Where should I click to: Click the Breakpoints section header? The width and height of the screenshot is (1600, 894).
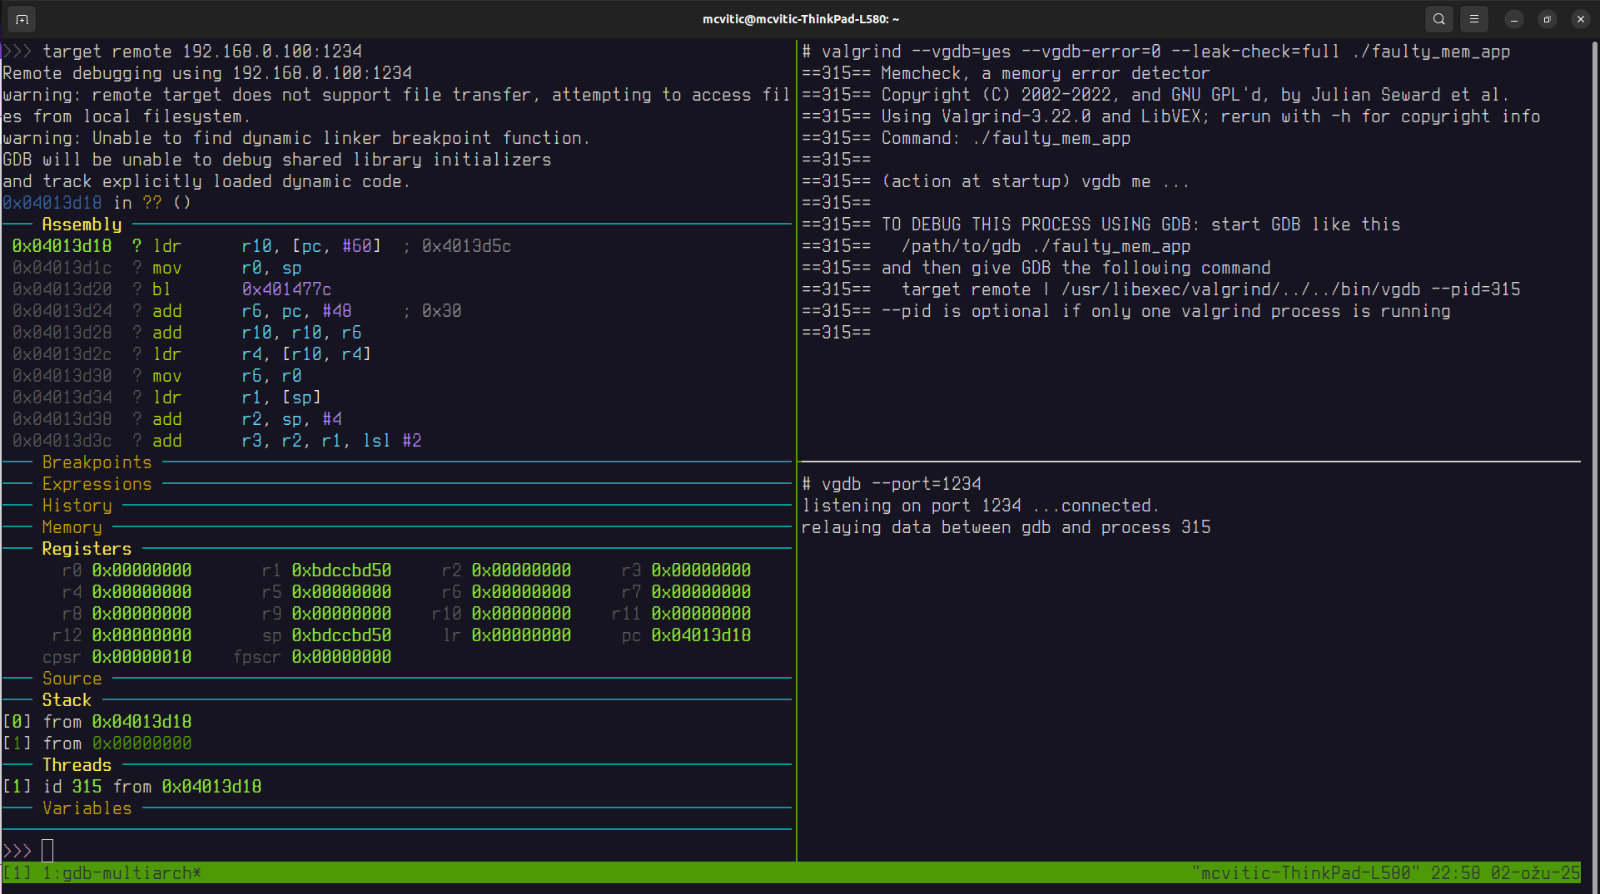(96, 462)
